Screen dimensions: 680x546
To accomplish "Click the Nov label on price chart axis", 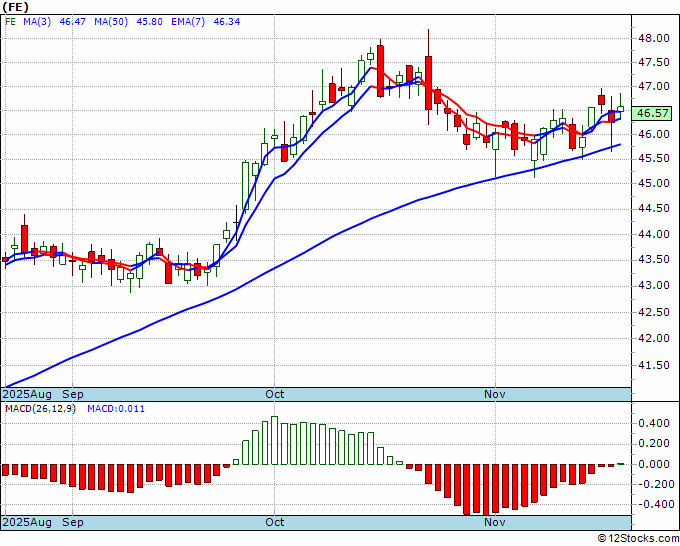I will coord(495,394).
